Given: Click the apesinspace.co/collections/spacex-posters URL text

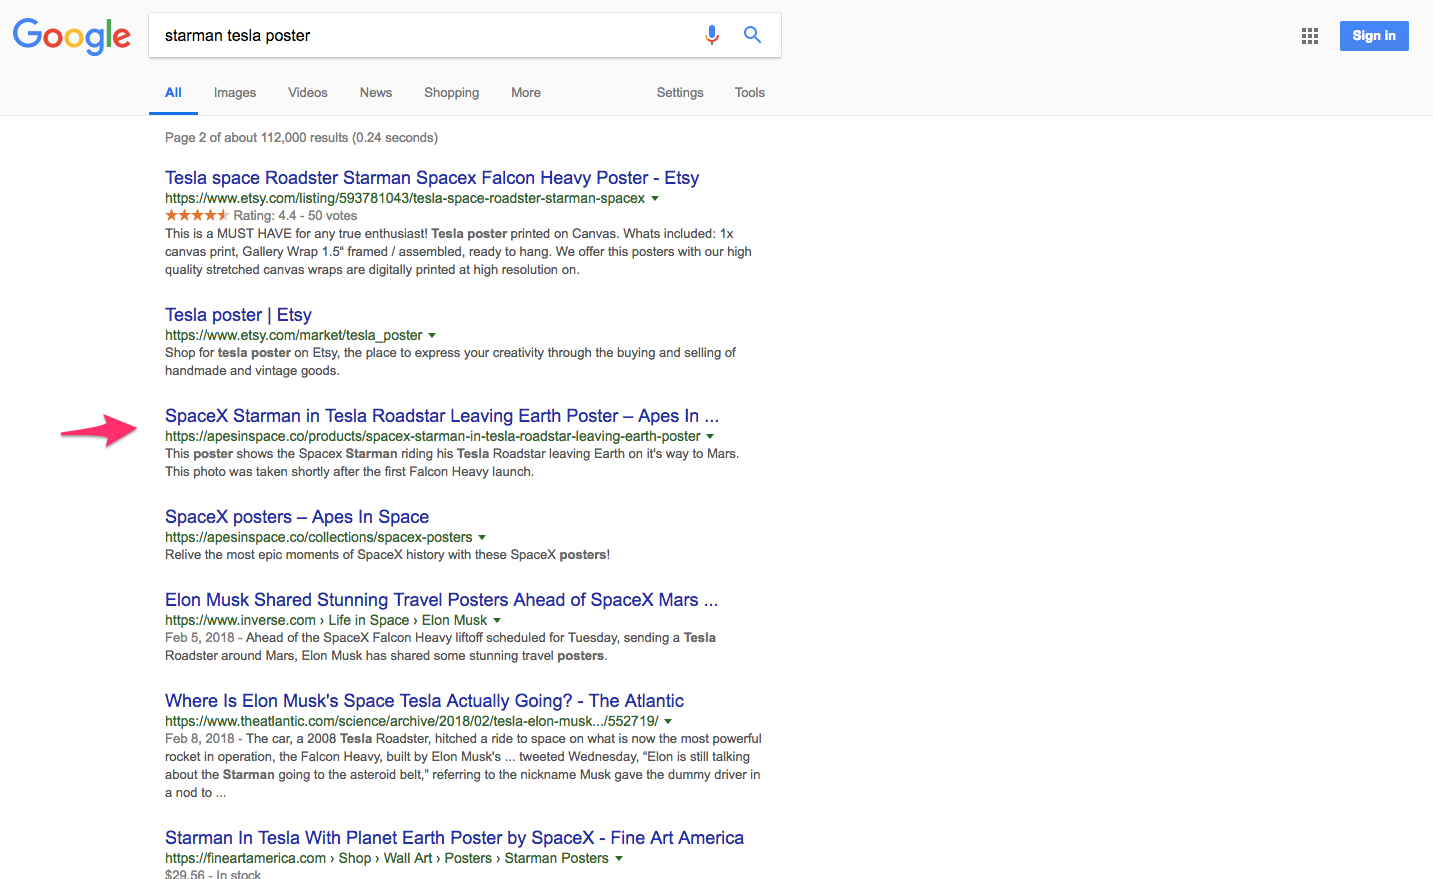Looking at the screenshot, I should (319, 537).
